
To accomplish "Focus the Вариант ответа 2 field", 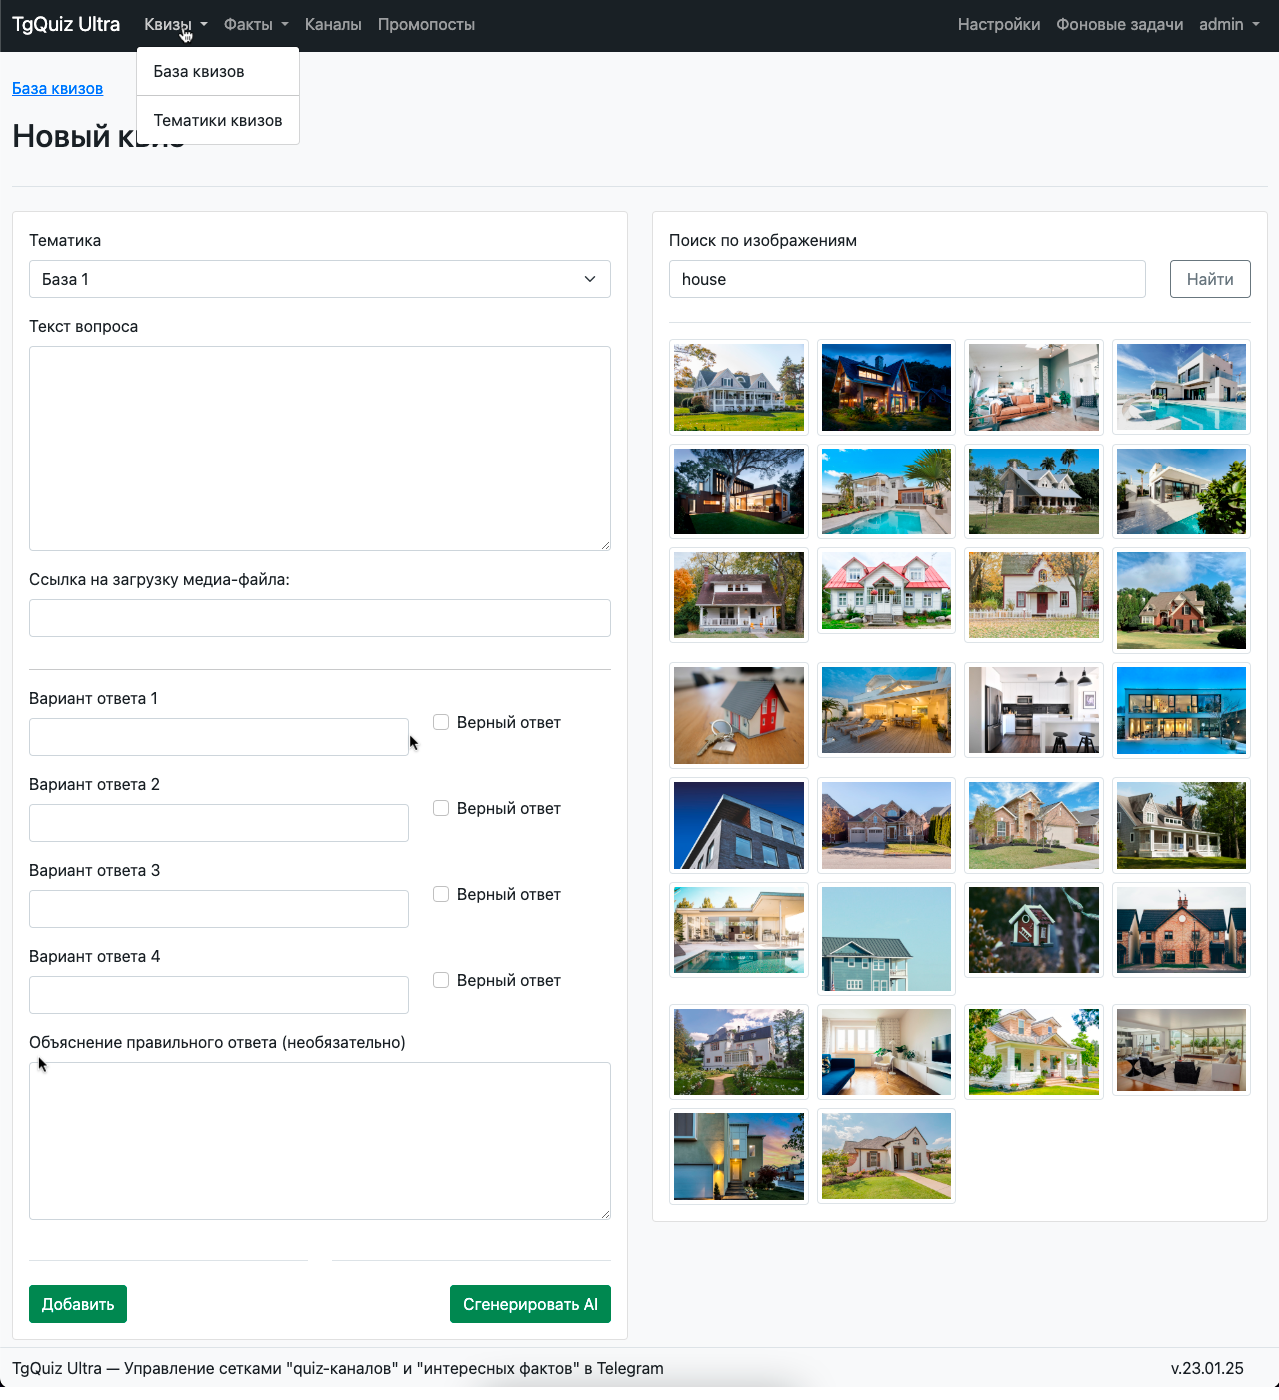I will [x=219, y=823].
